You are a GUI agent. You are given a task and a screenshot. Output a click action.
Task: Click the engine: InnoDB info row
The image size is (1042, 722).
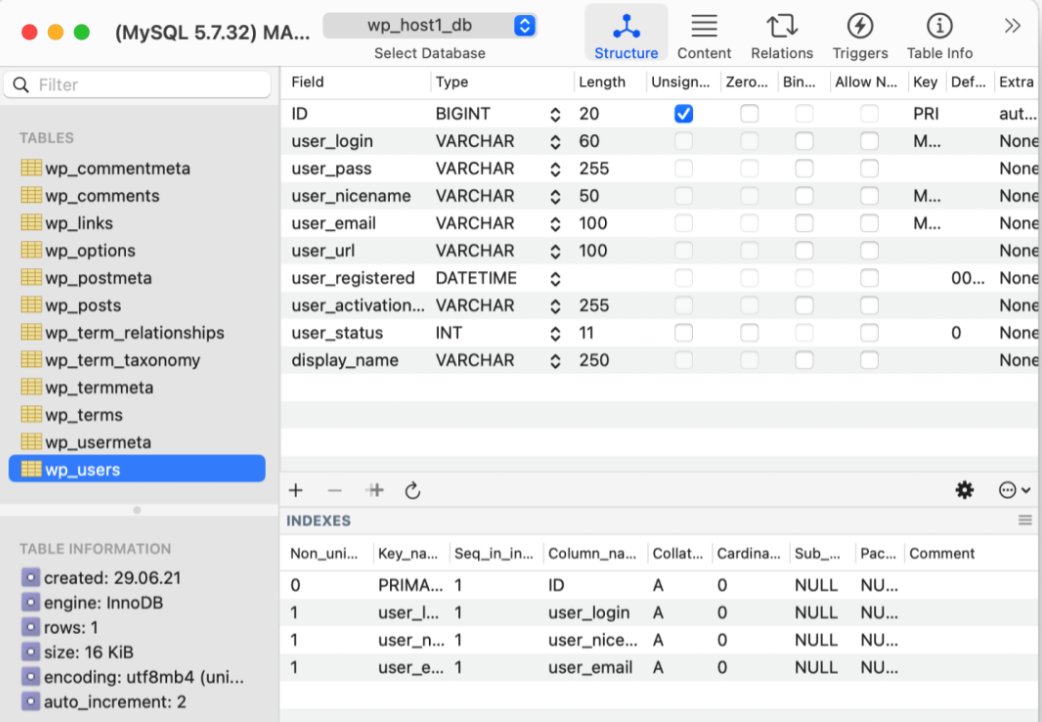tap(104, 602)
